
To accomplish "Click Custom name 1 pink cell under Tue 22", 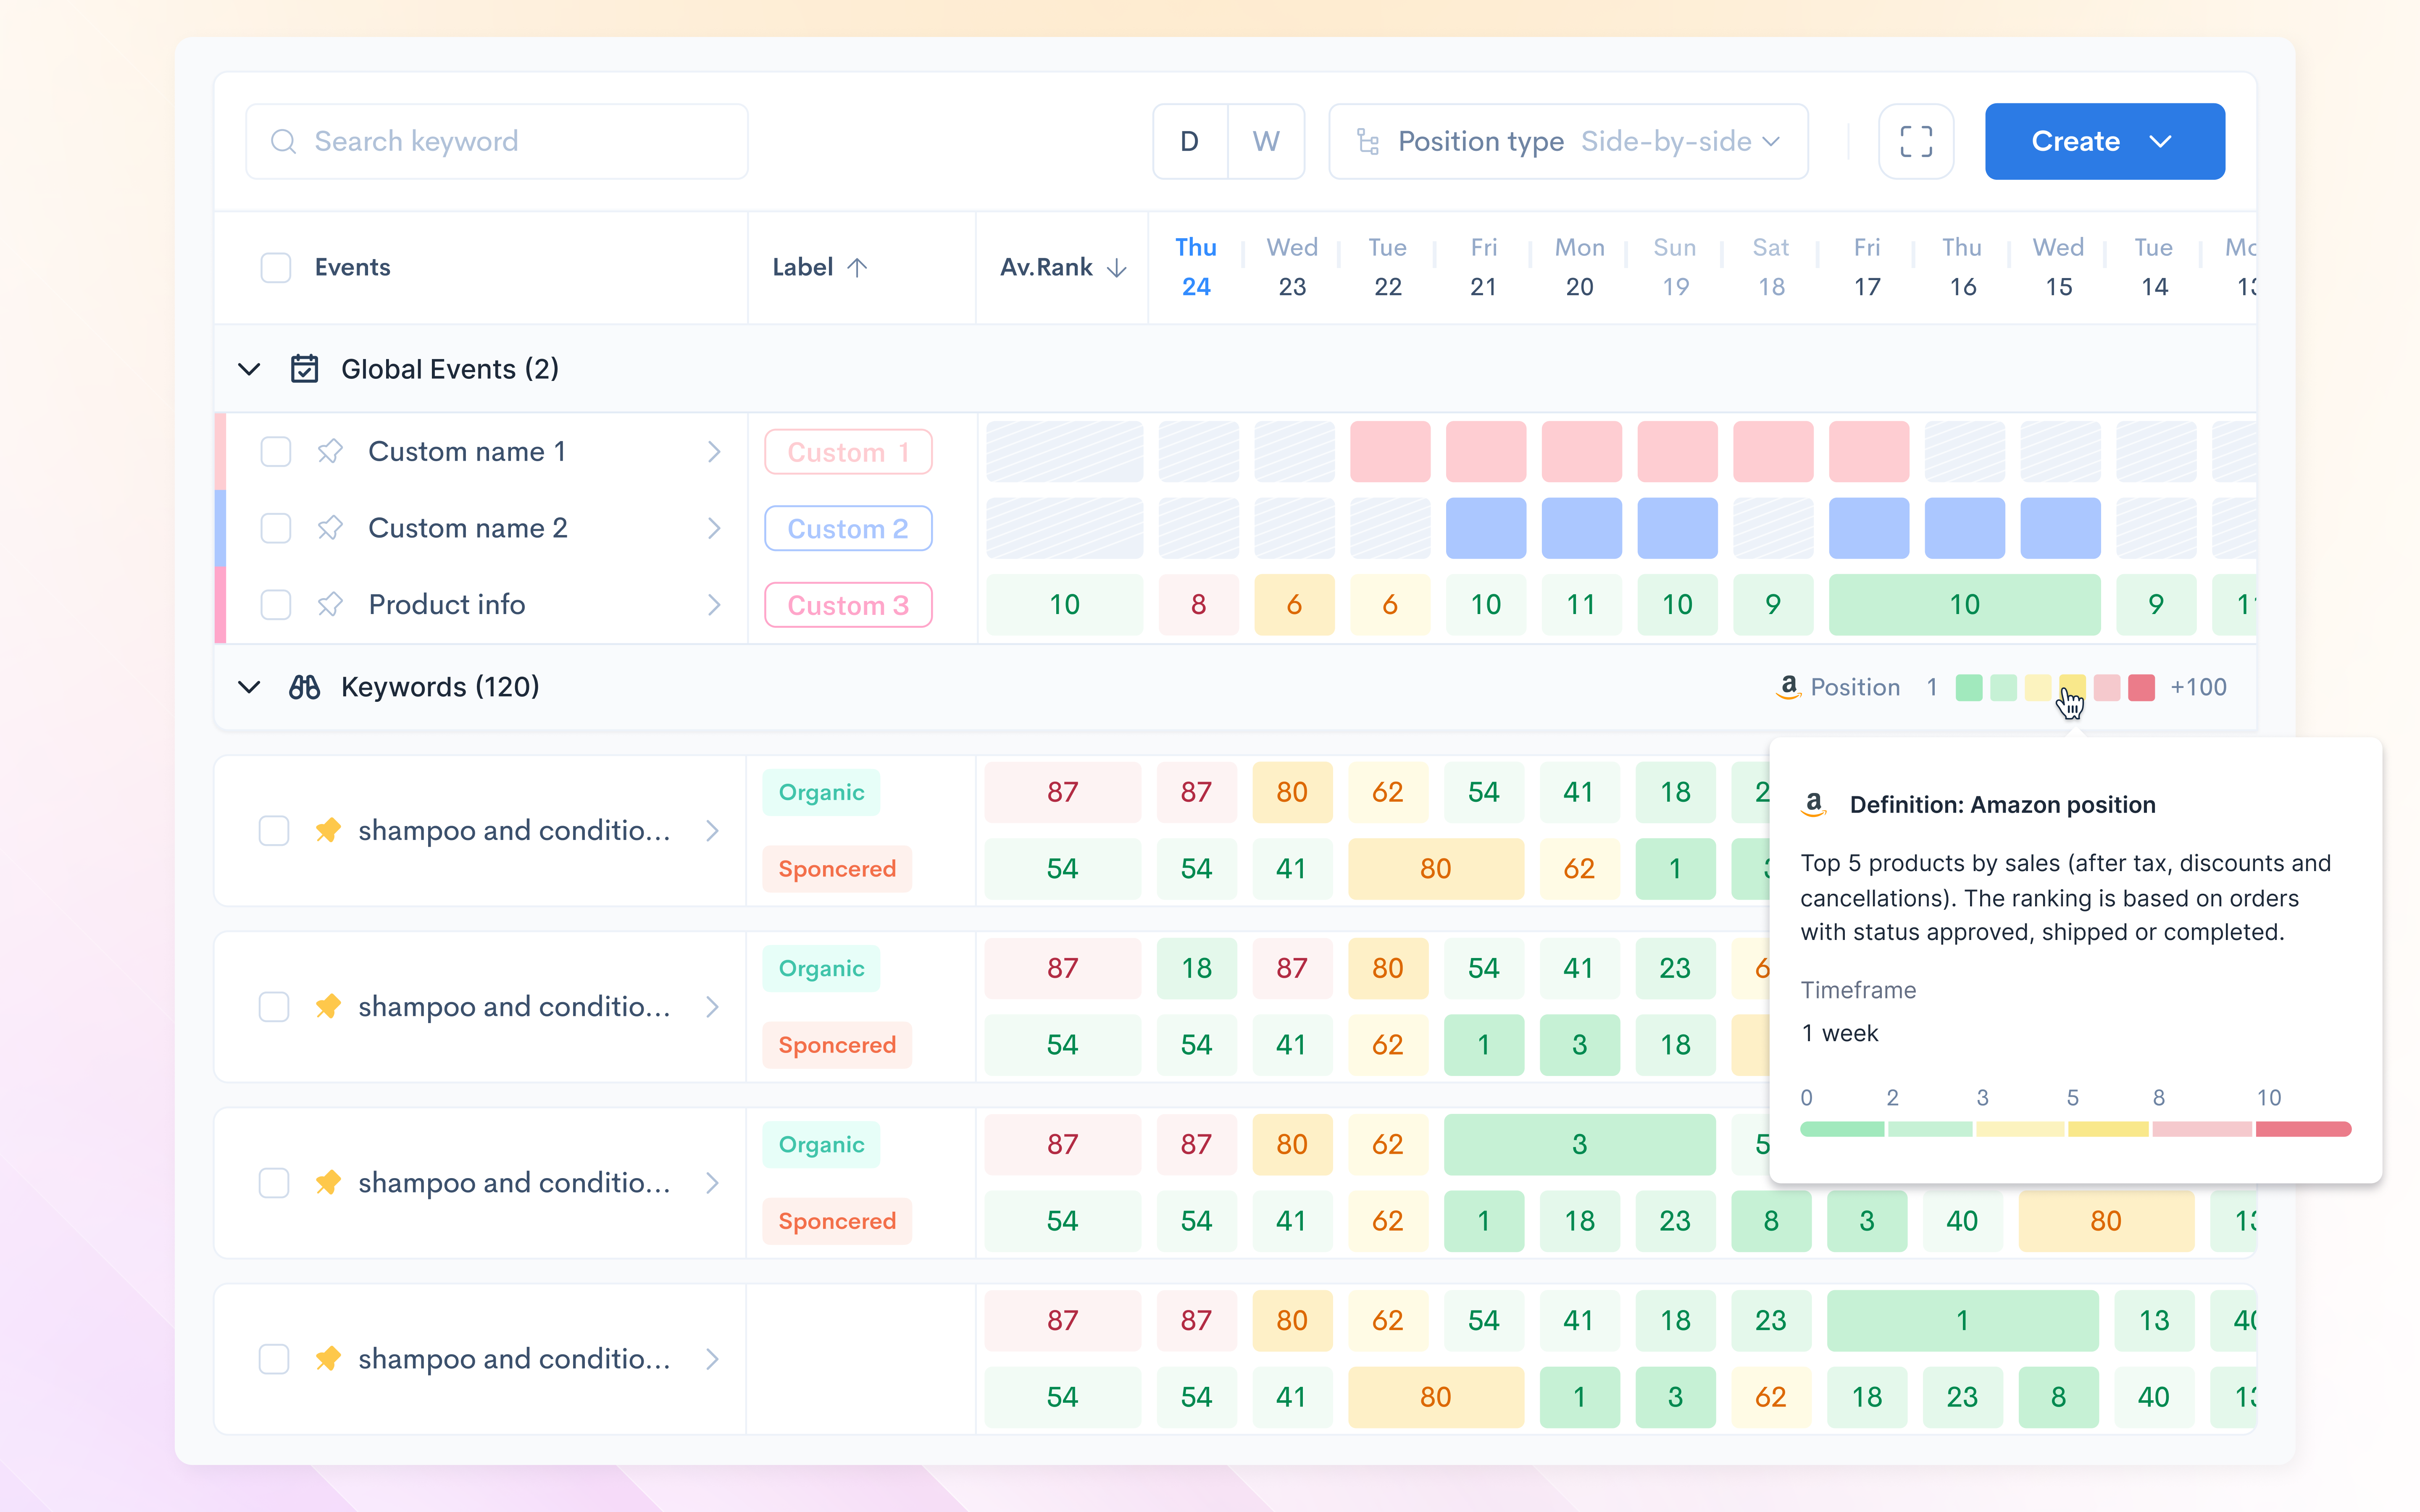I will (x=1389, y=452).
